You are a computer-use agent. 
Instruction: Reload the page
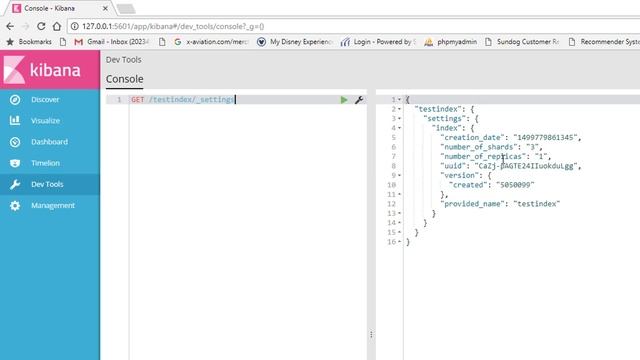click(x=41, y=27)
